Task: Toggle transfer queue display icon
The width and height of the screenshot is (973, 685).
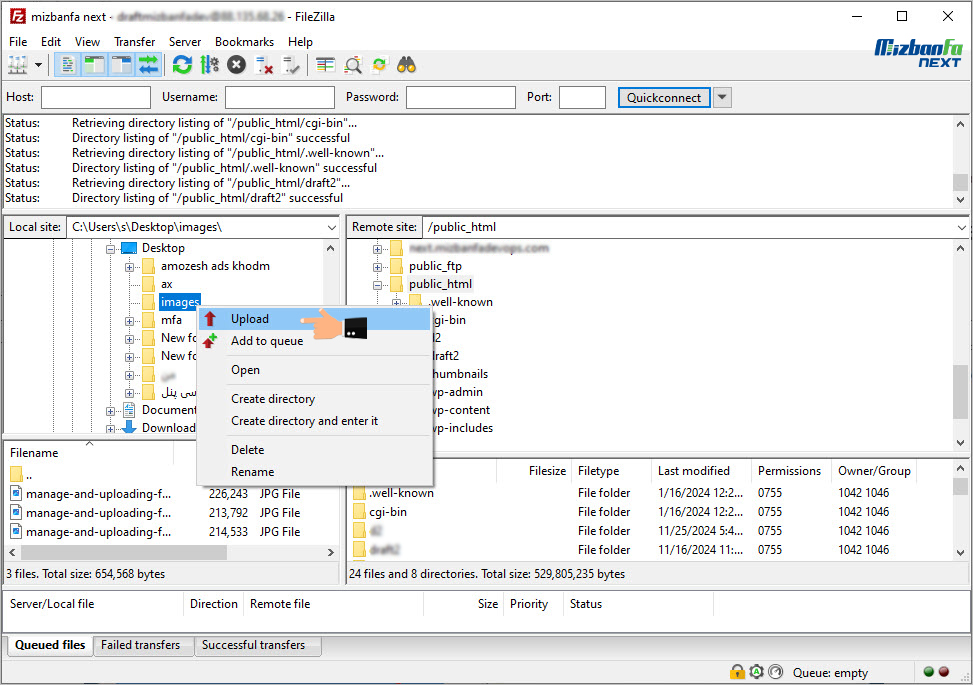Action: point(149,65)
